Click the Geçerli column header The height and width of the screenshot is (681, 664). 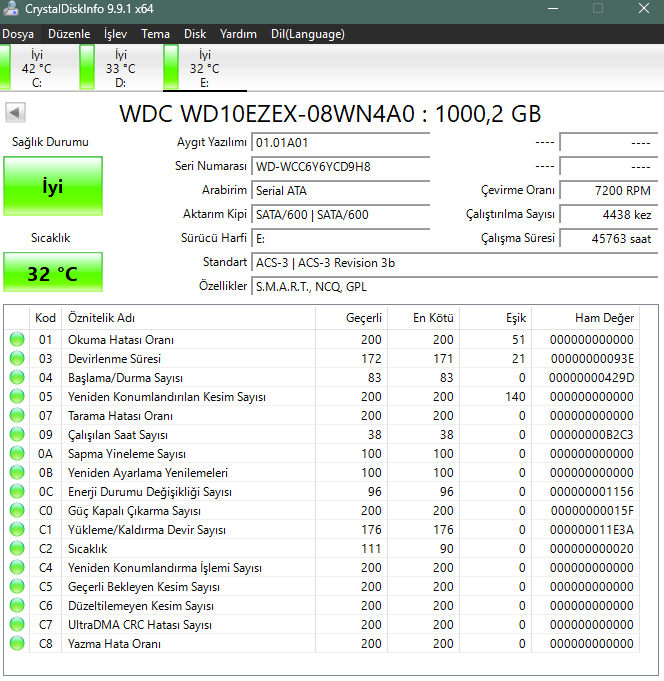tap(351, 317)
